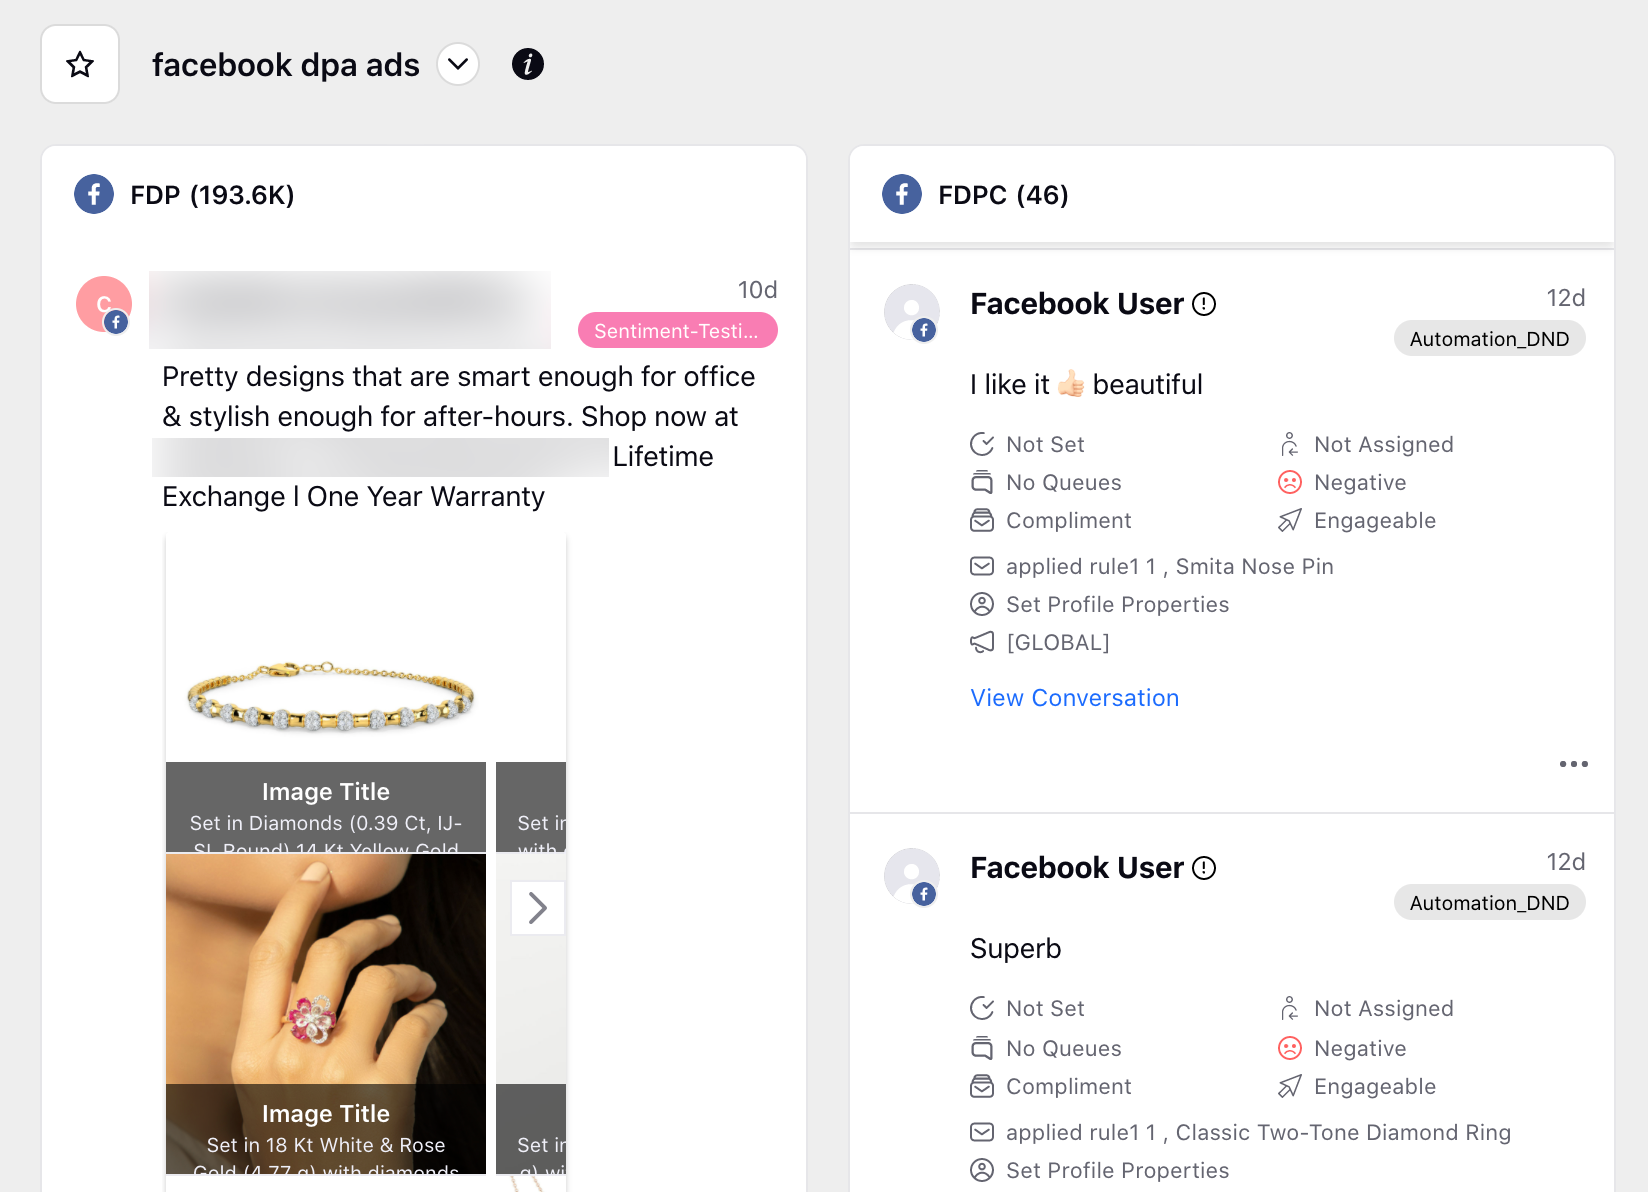Select Automation_DND tag on first comment
This screenshot has height=1192, width=1648.
[x=1488, y=339]
